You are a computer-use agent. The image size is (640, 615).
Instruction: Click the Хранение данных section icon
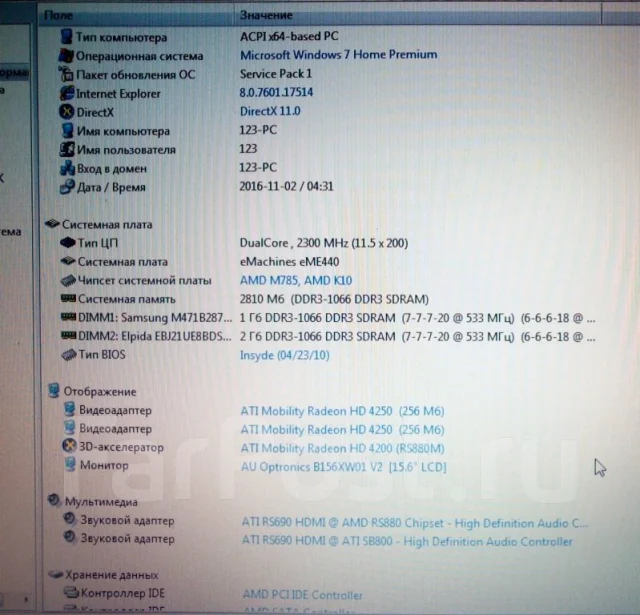coord(56,575)
